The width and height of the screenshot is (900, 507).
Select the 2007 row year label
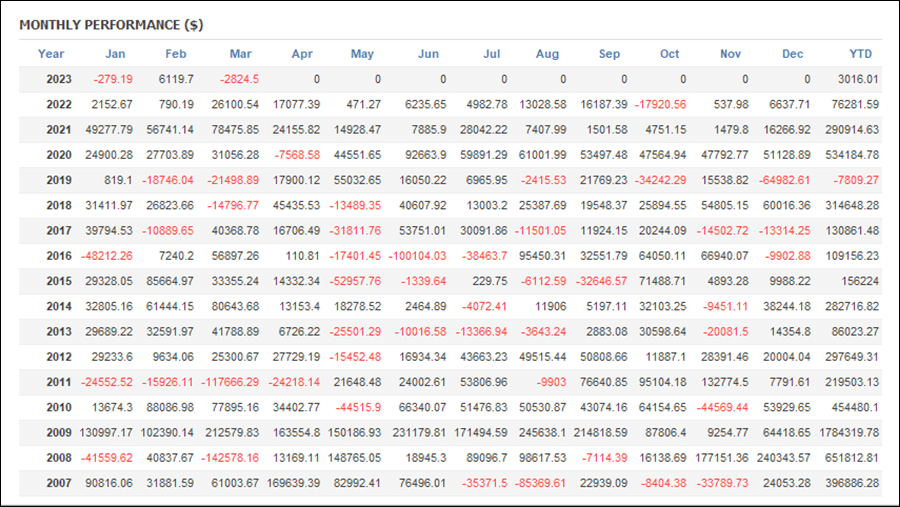(59, 483)
